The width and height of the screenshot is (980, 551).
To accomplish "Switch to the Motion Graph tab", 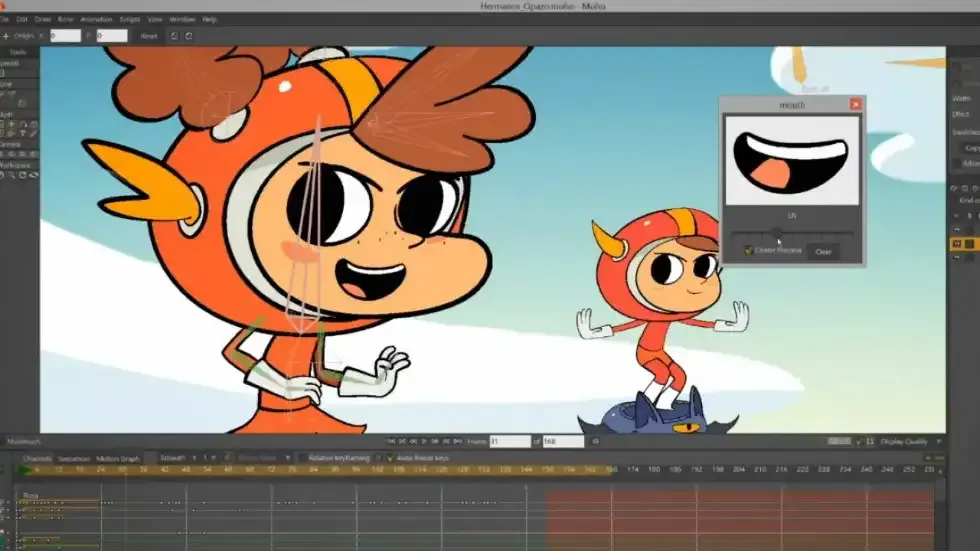I will (116, 458).
